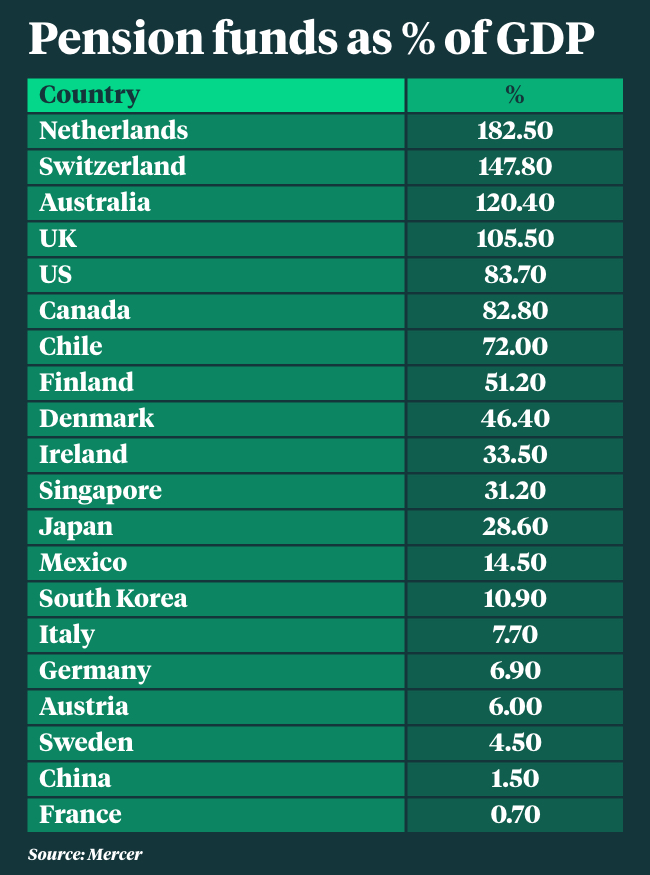Select the Mexico row label
Viewport: 650px width, 875px height.
point(83,562)
